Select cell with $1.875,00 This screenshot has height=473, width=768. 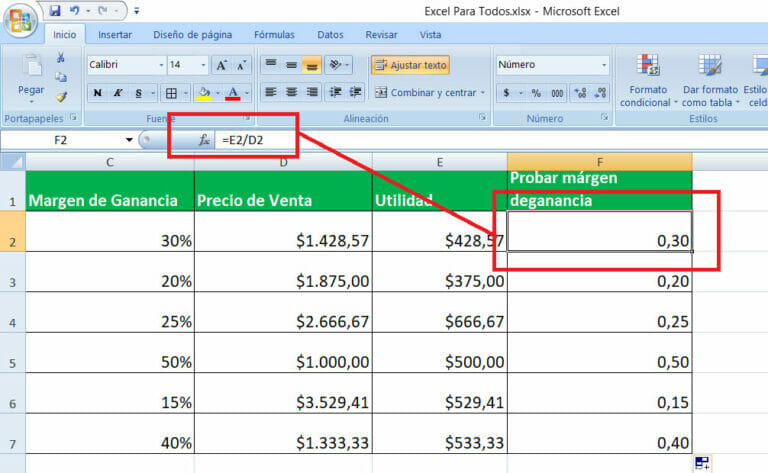(283, 272)
